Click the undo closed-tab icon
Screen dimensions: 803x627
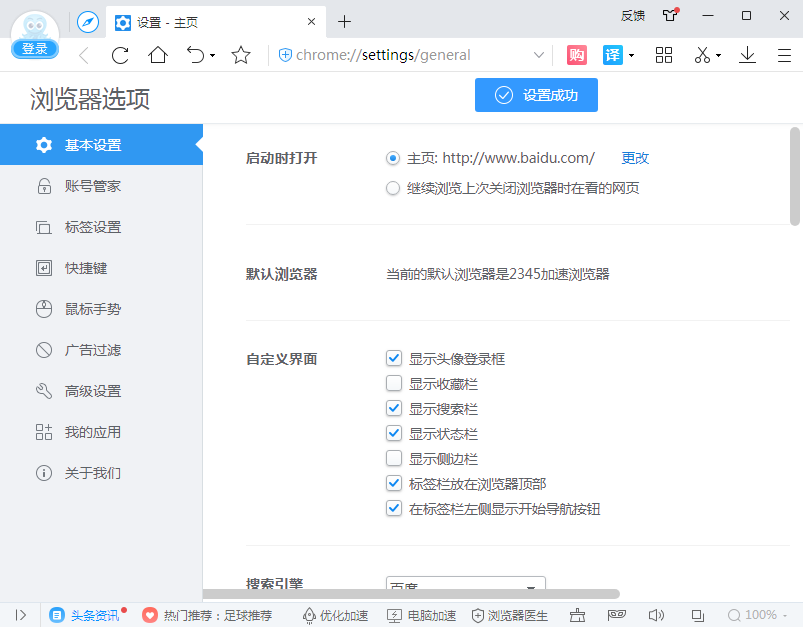click(x=196, y=55)
